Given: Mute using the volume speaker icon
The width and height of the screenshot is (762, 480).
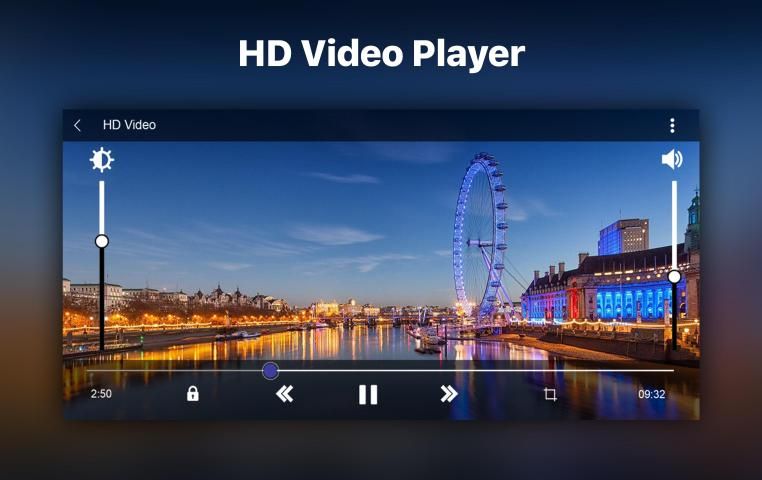Looking at the screenshot, I should [x=672, y=159].
